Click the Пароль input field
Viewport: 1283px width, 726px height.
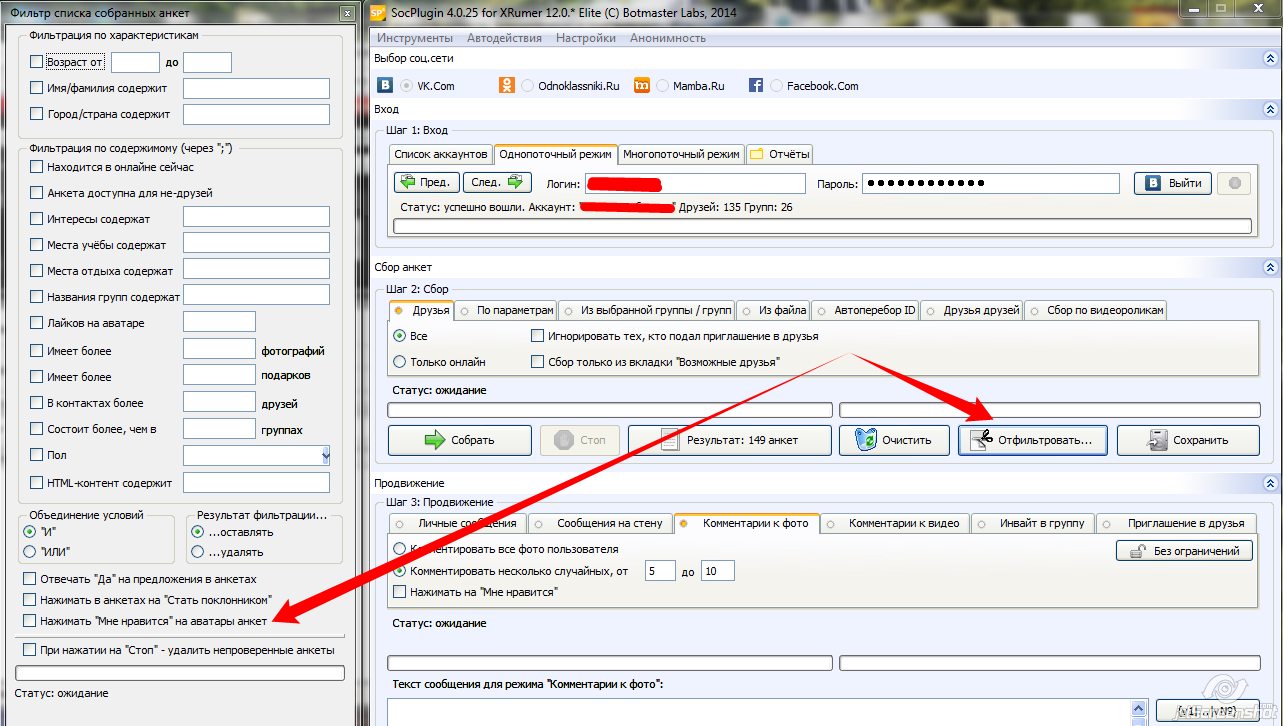tap(991, 183)
